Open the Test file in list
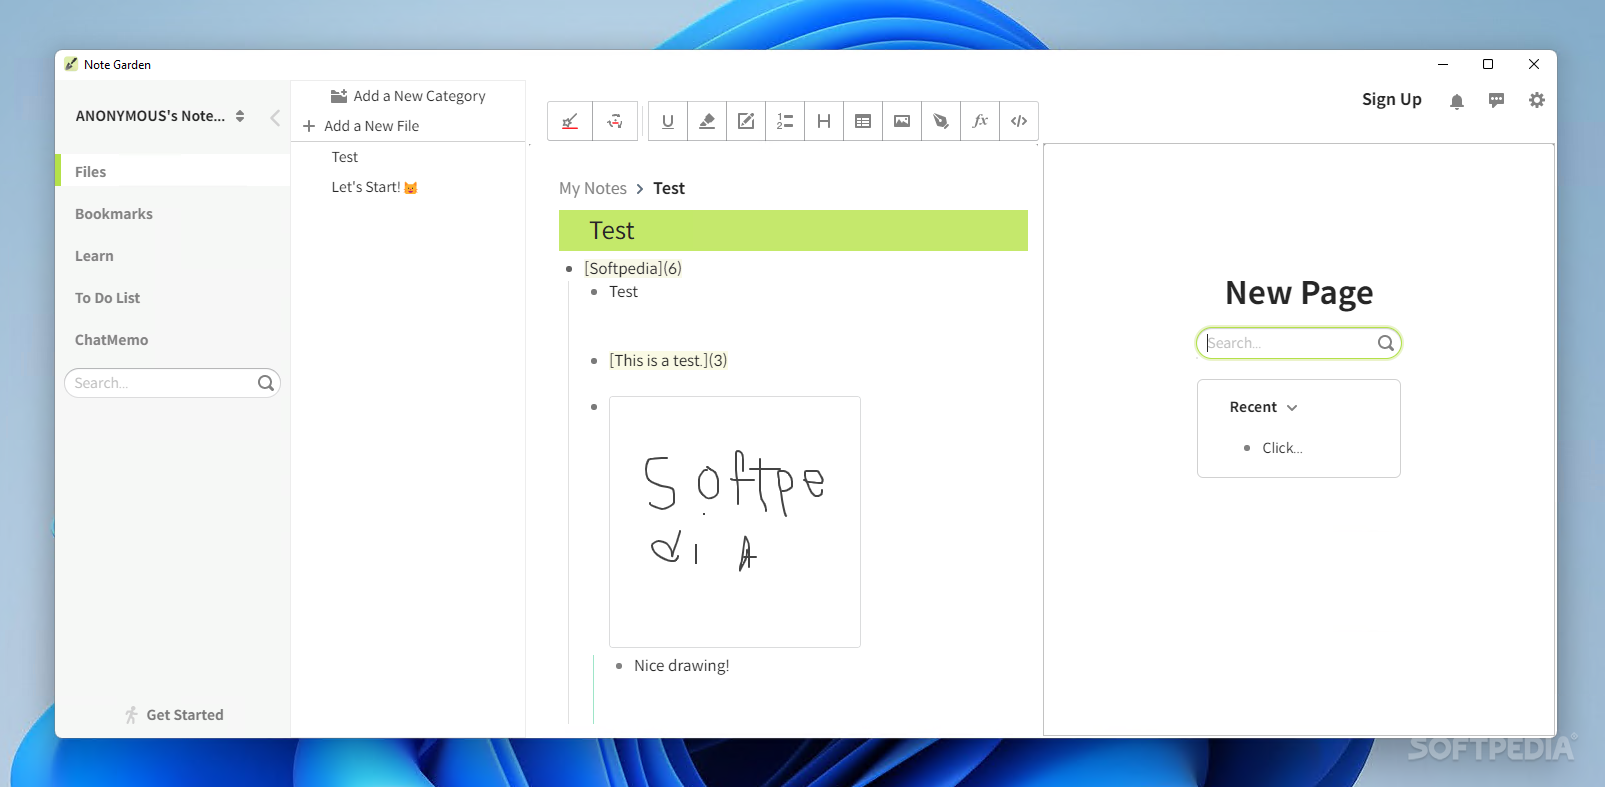 click(x=345, y=157)
